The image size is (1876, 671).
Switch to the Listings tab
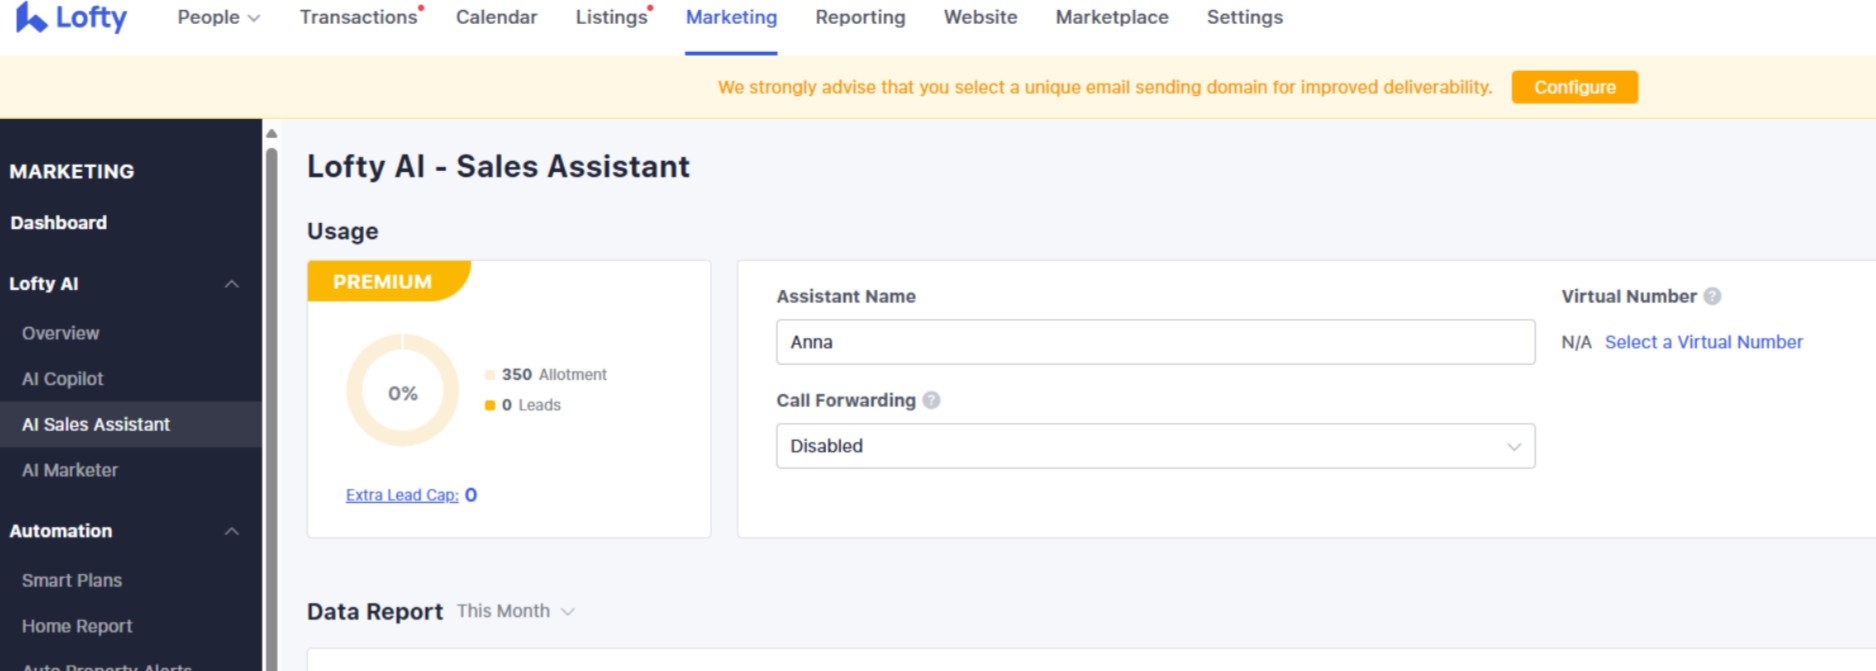click(x=611, y=17)
